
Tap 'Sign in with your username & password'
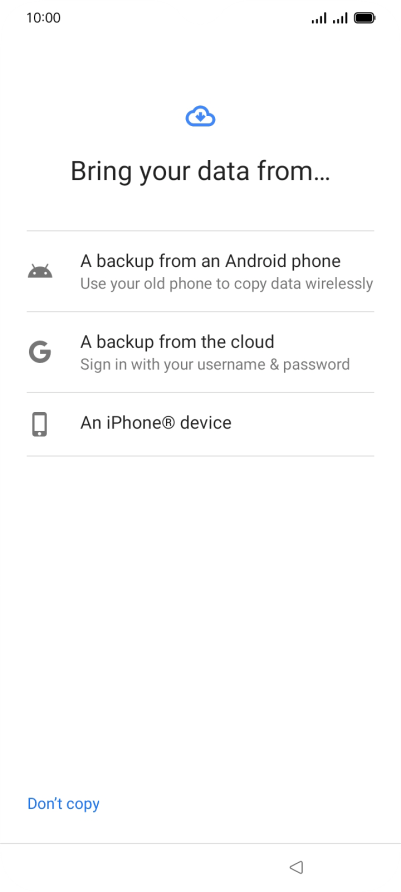click(215, 364)
